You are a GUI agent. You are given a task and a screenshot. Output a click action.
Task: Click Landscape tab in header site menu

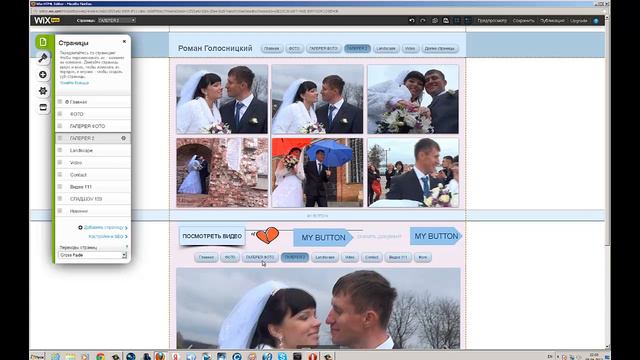(x=386, y=49)
